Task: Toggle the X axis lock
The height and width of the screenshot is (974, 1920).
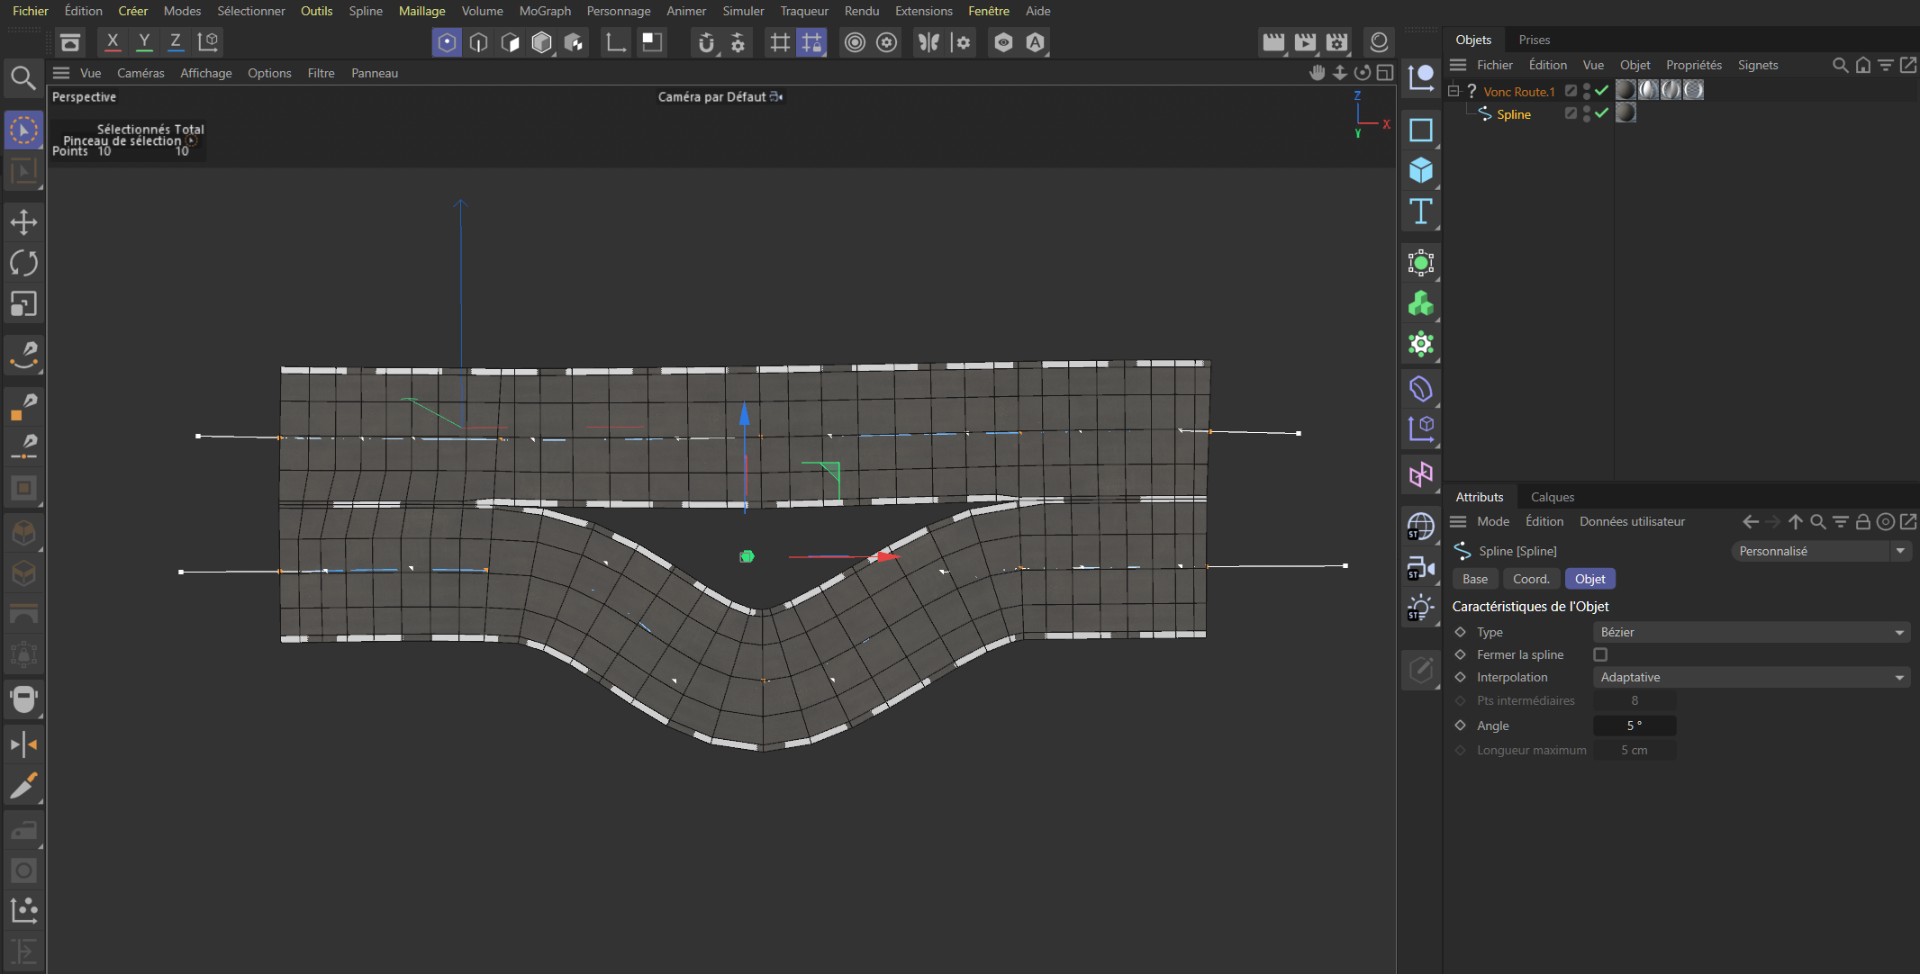Action: pos(112,42)
